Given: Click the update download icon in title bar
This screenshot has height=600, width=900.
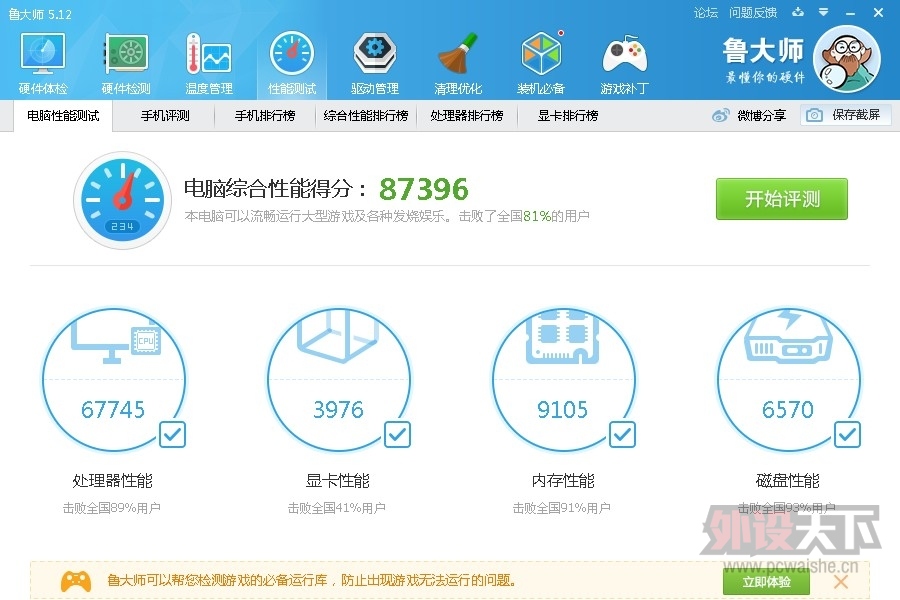Looking at the screenshot, I should click(x=797, y=13).
